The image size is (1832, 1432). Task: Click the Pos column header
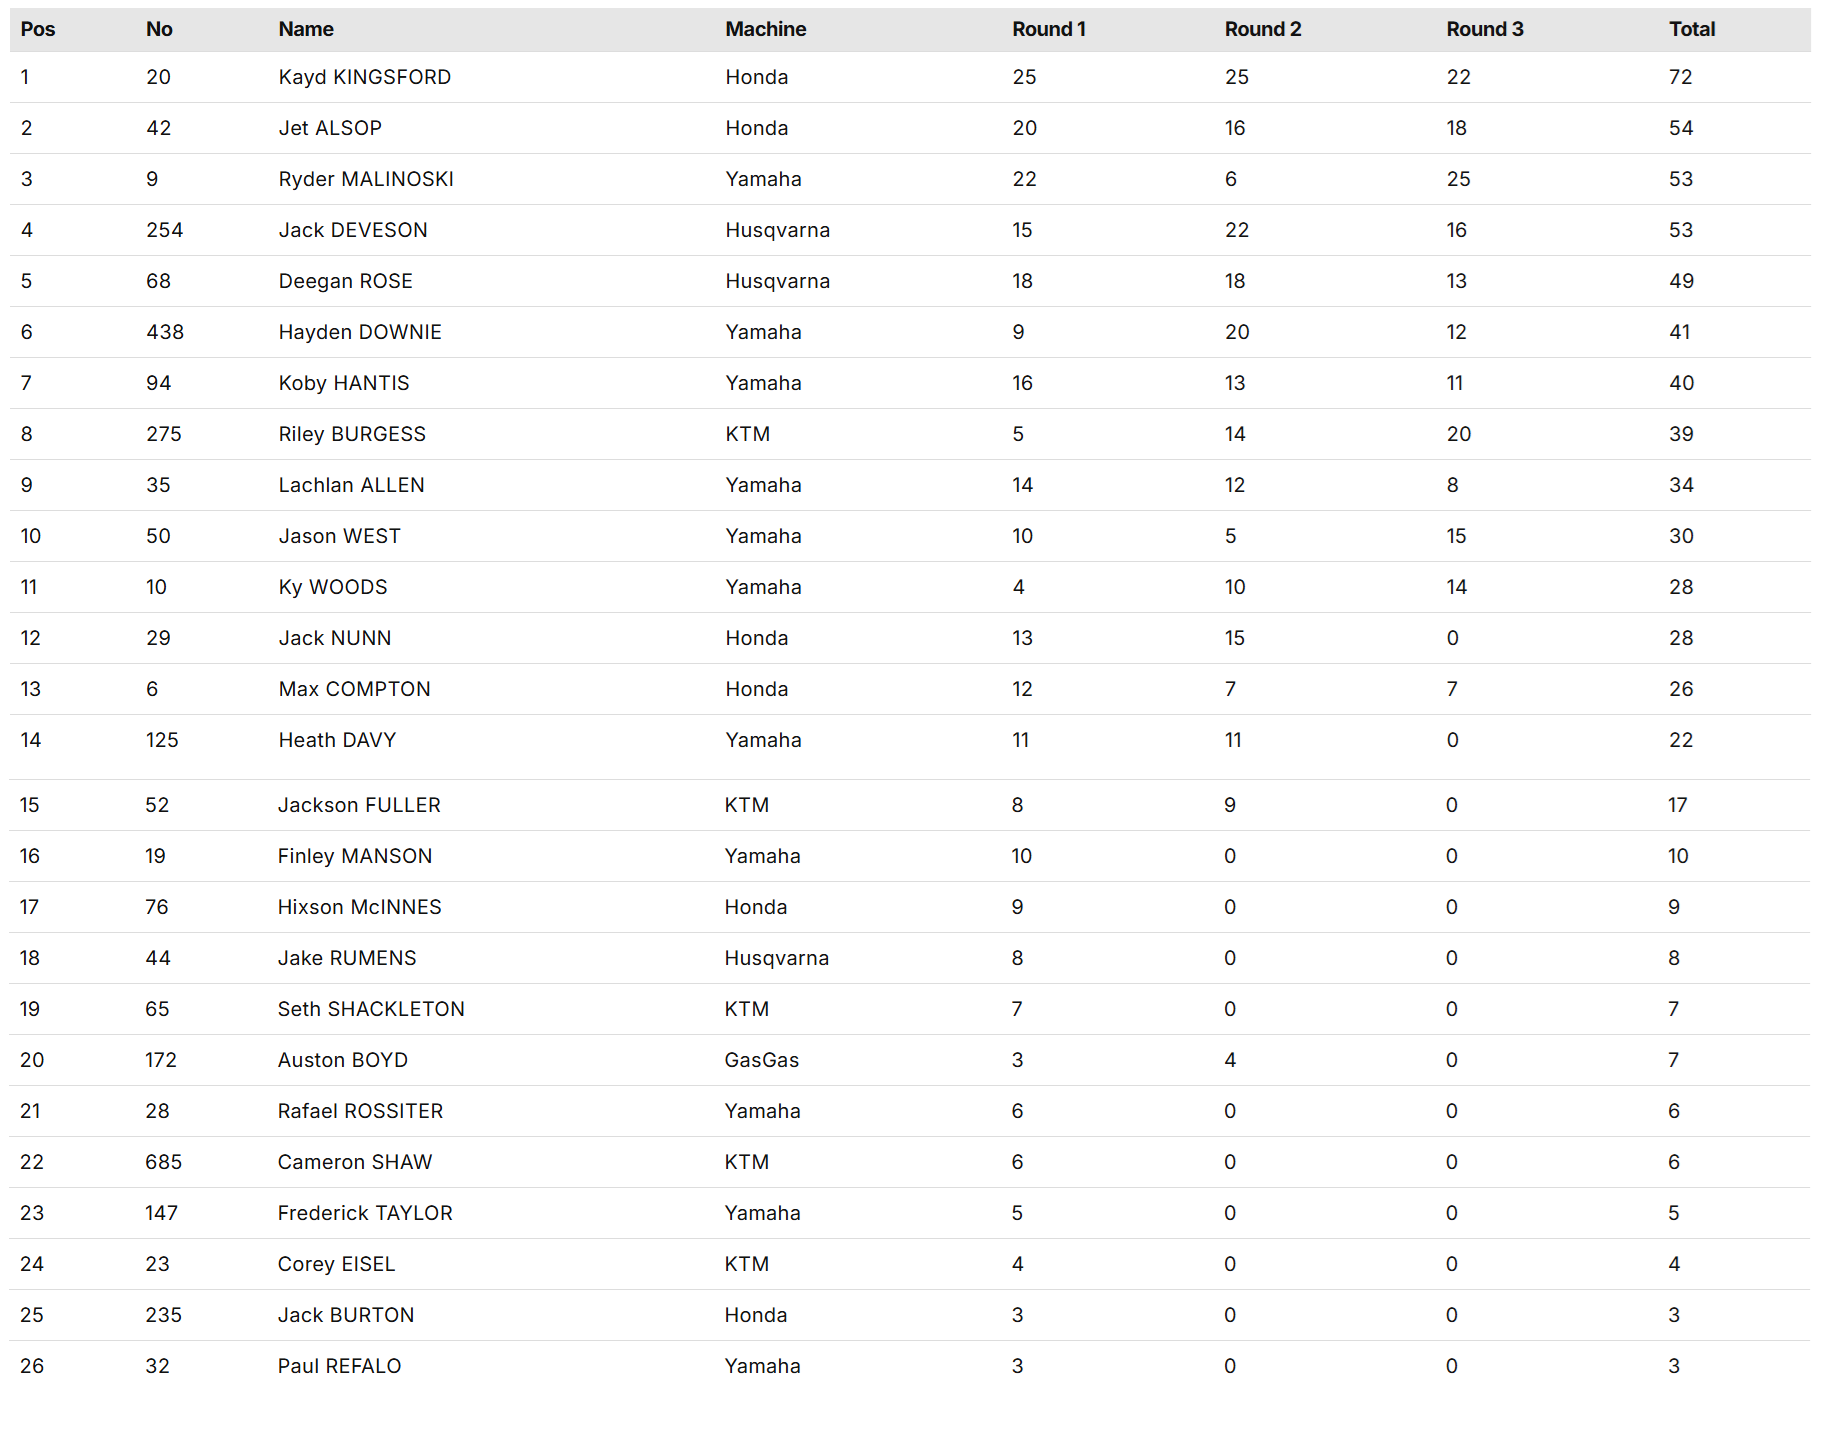38,29
